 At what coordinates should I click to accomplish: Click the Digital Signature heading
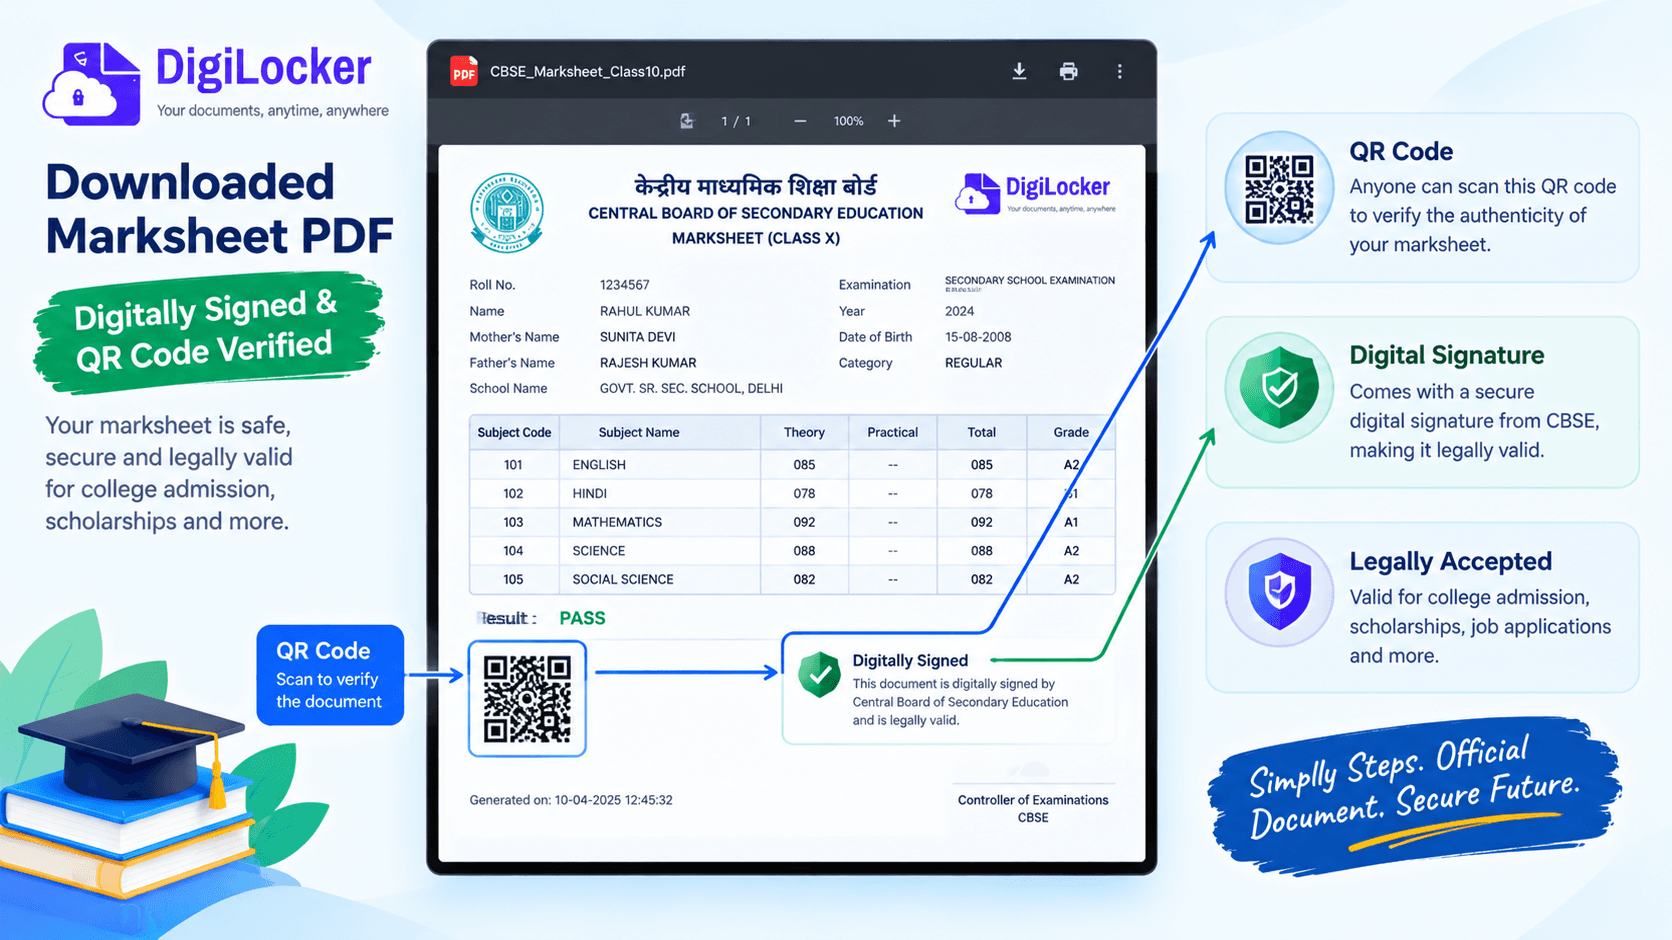tap(1446, 355)
